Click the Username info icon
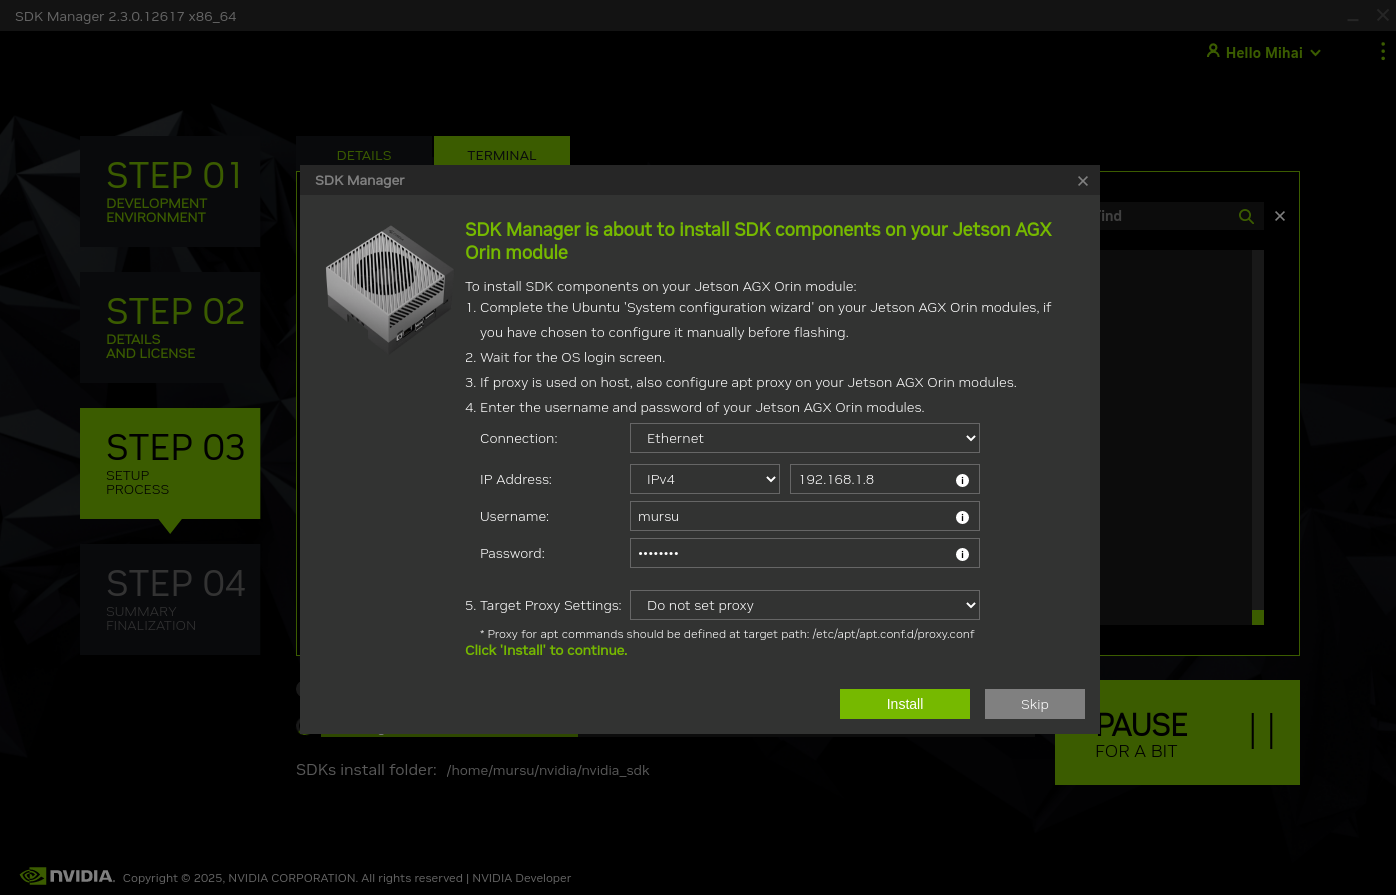Screen dimensions: 1396x895 [962, 517]
